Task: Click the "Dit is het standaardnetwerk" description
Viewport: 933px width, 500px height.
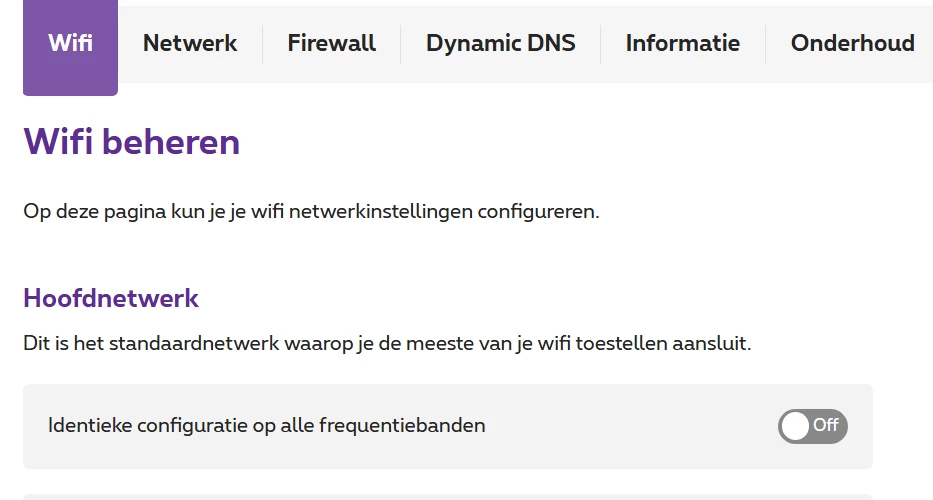Action: click(386, 344)
